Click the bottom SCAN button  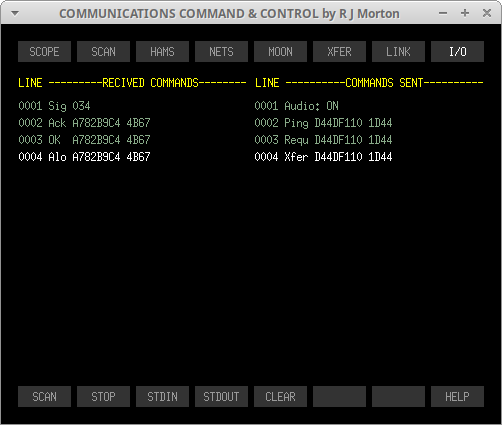point(44,397)
